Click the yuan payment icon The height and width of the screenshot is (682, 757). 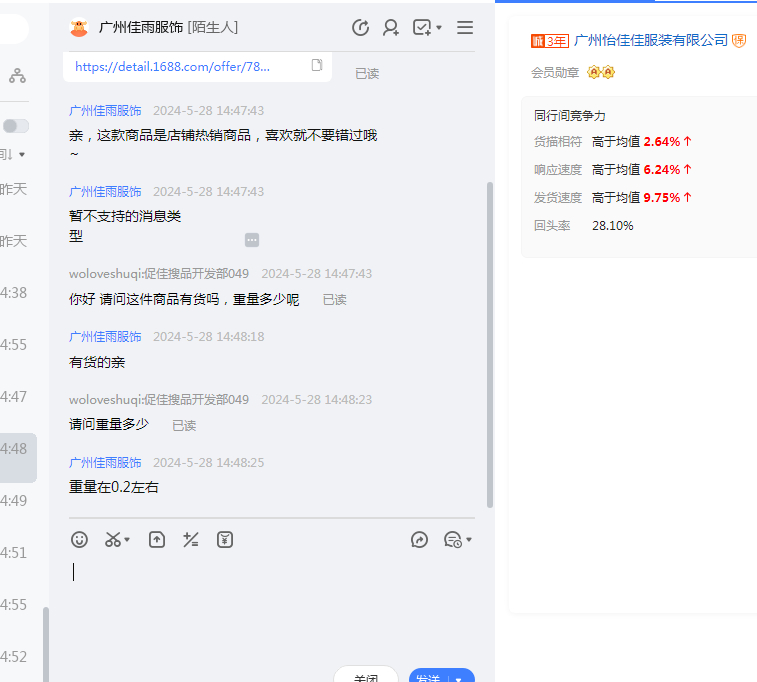point(225,540)
